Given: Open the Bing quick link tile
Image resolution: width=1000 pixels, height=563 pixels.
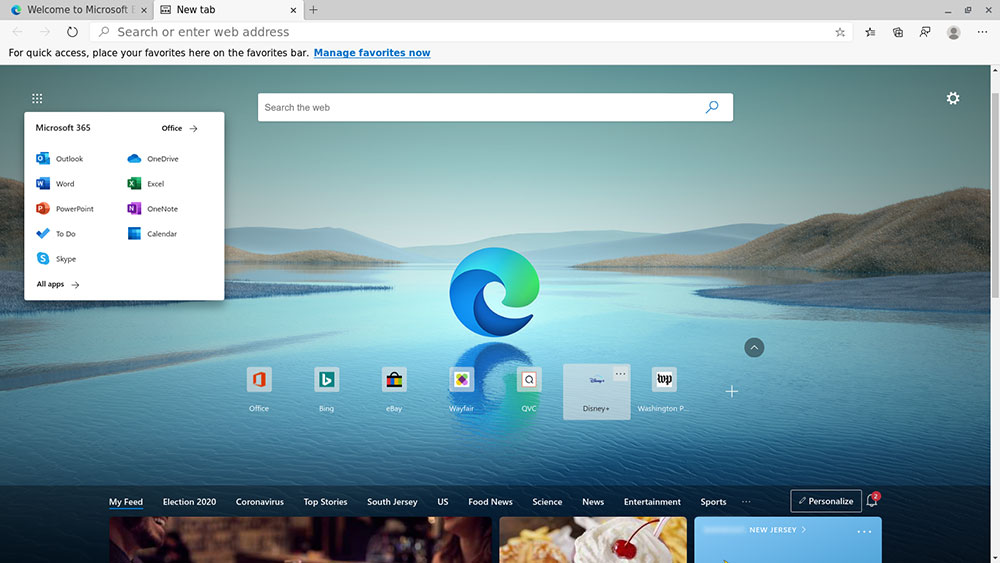Looking at the screenshot, I should [x=326, y=380].
